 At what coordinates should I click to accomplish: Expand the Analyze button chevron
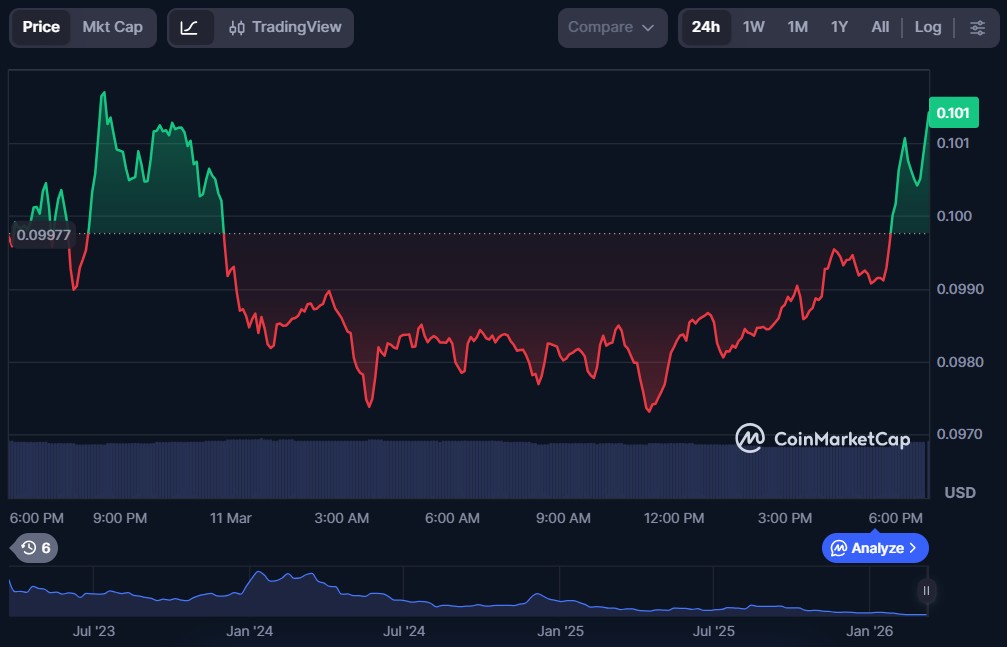(x=911, y=548)
